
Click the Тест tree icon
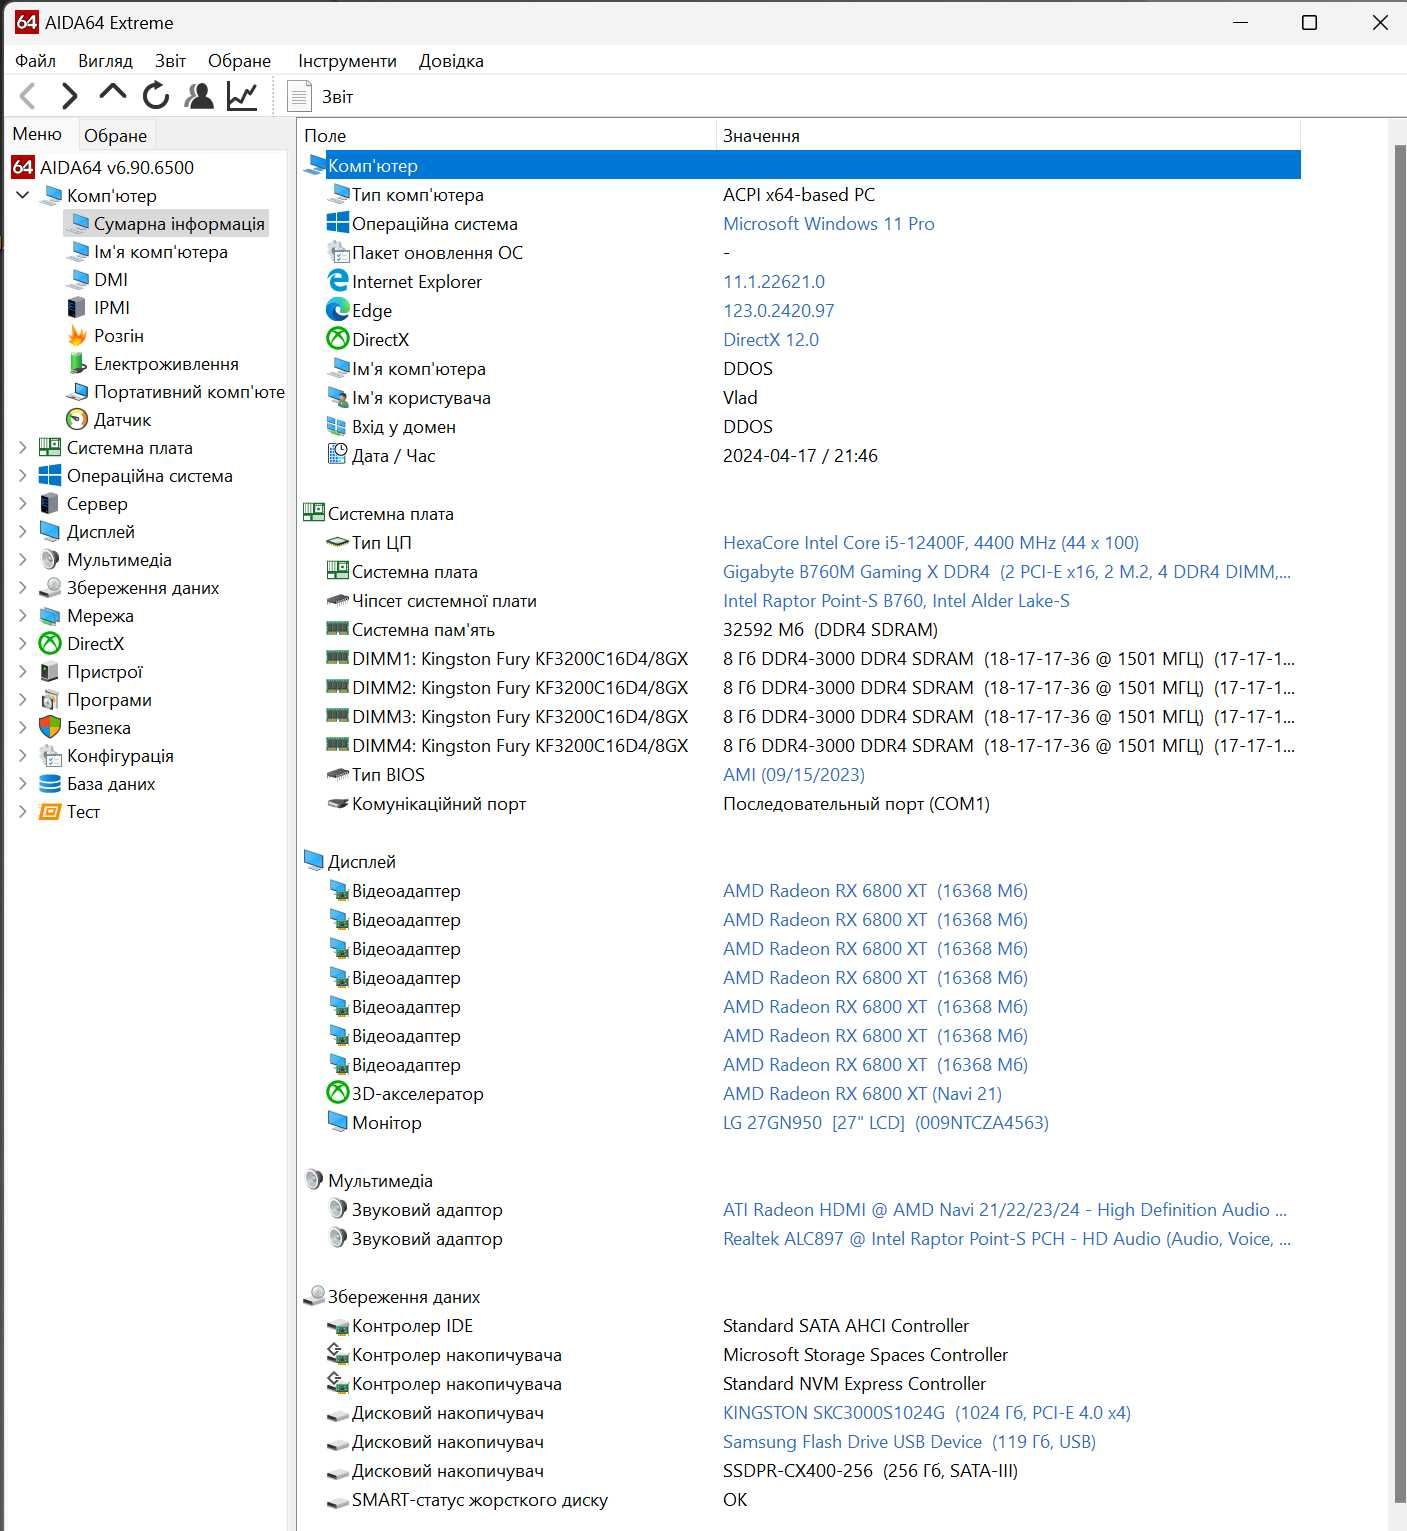point(50,811)
